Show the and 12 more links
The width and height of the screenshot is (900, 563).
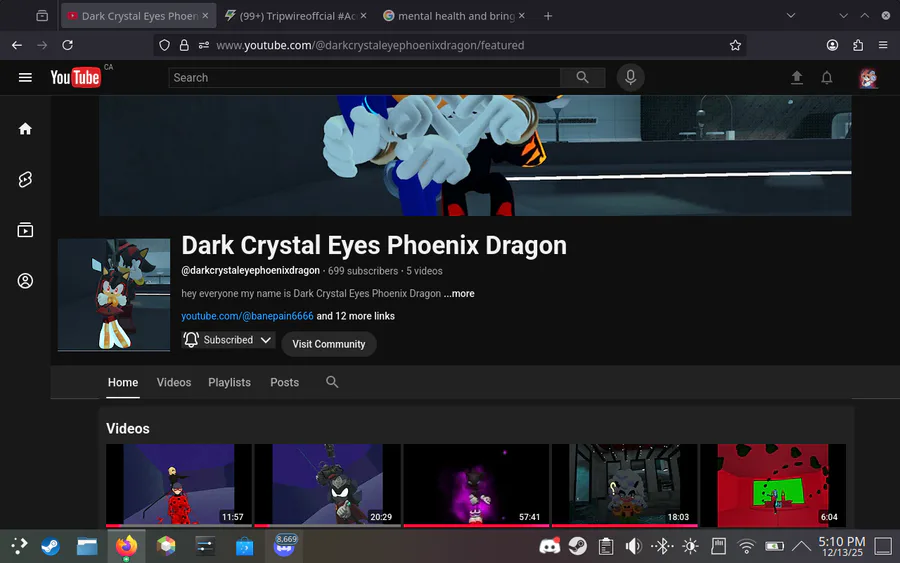pyautogui.click(x=355, y=316)
